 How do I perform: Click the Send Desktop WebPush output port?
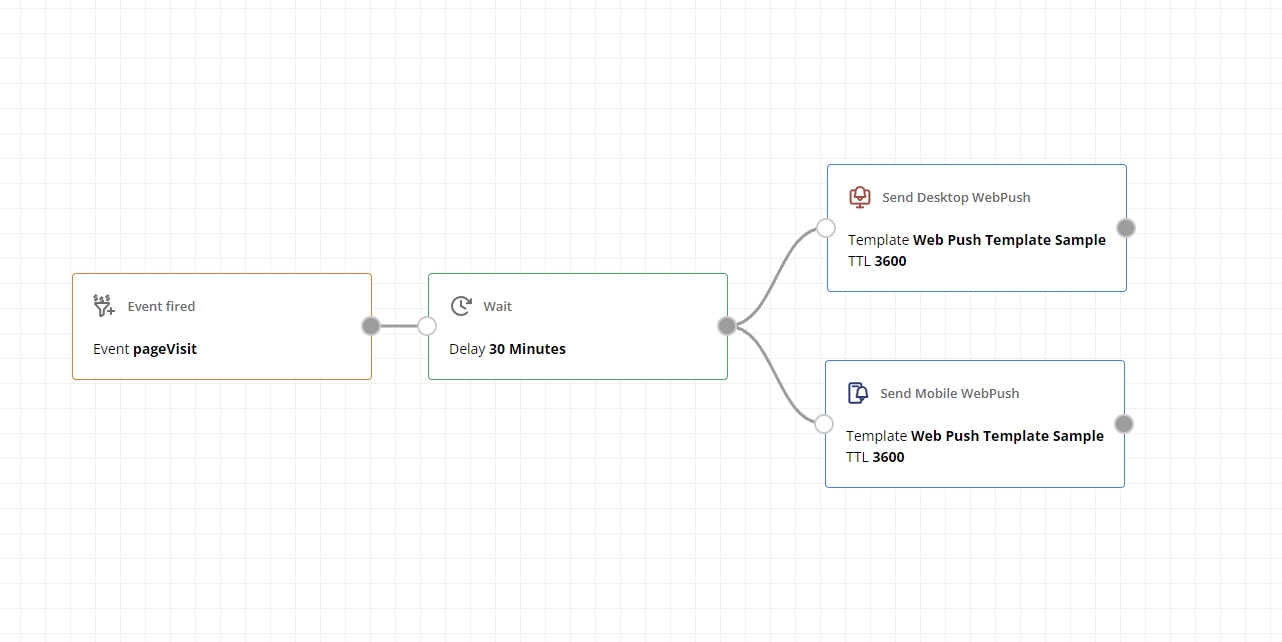point(1126,228)
